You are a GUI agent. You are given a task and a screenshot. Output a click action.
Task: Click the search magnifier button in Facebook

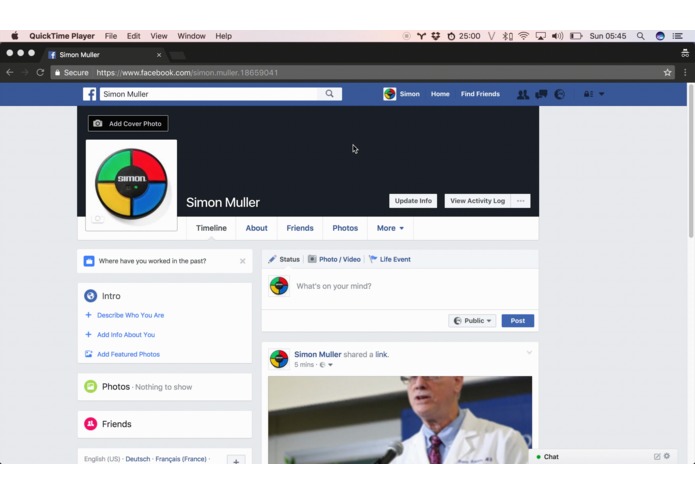329,94
